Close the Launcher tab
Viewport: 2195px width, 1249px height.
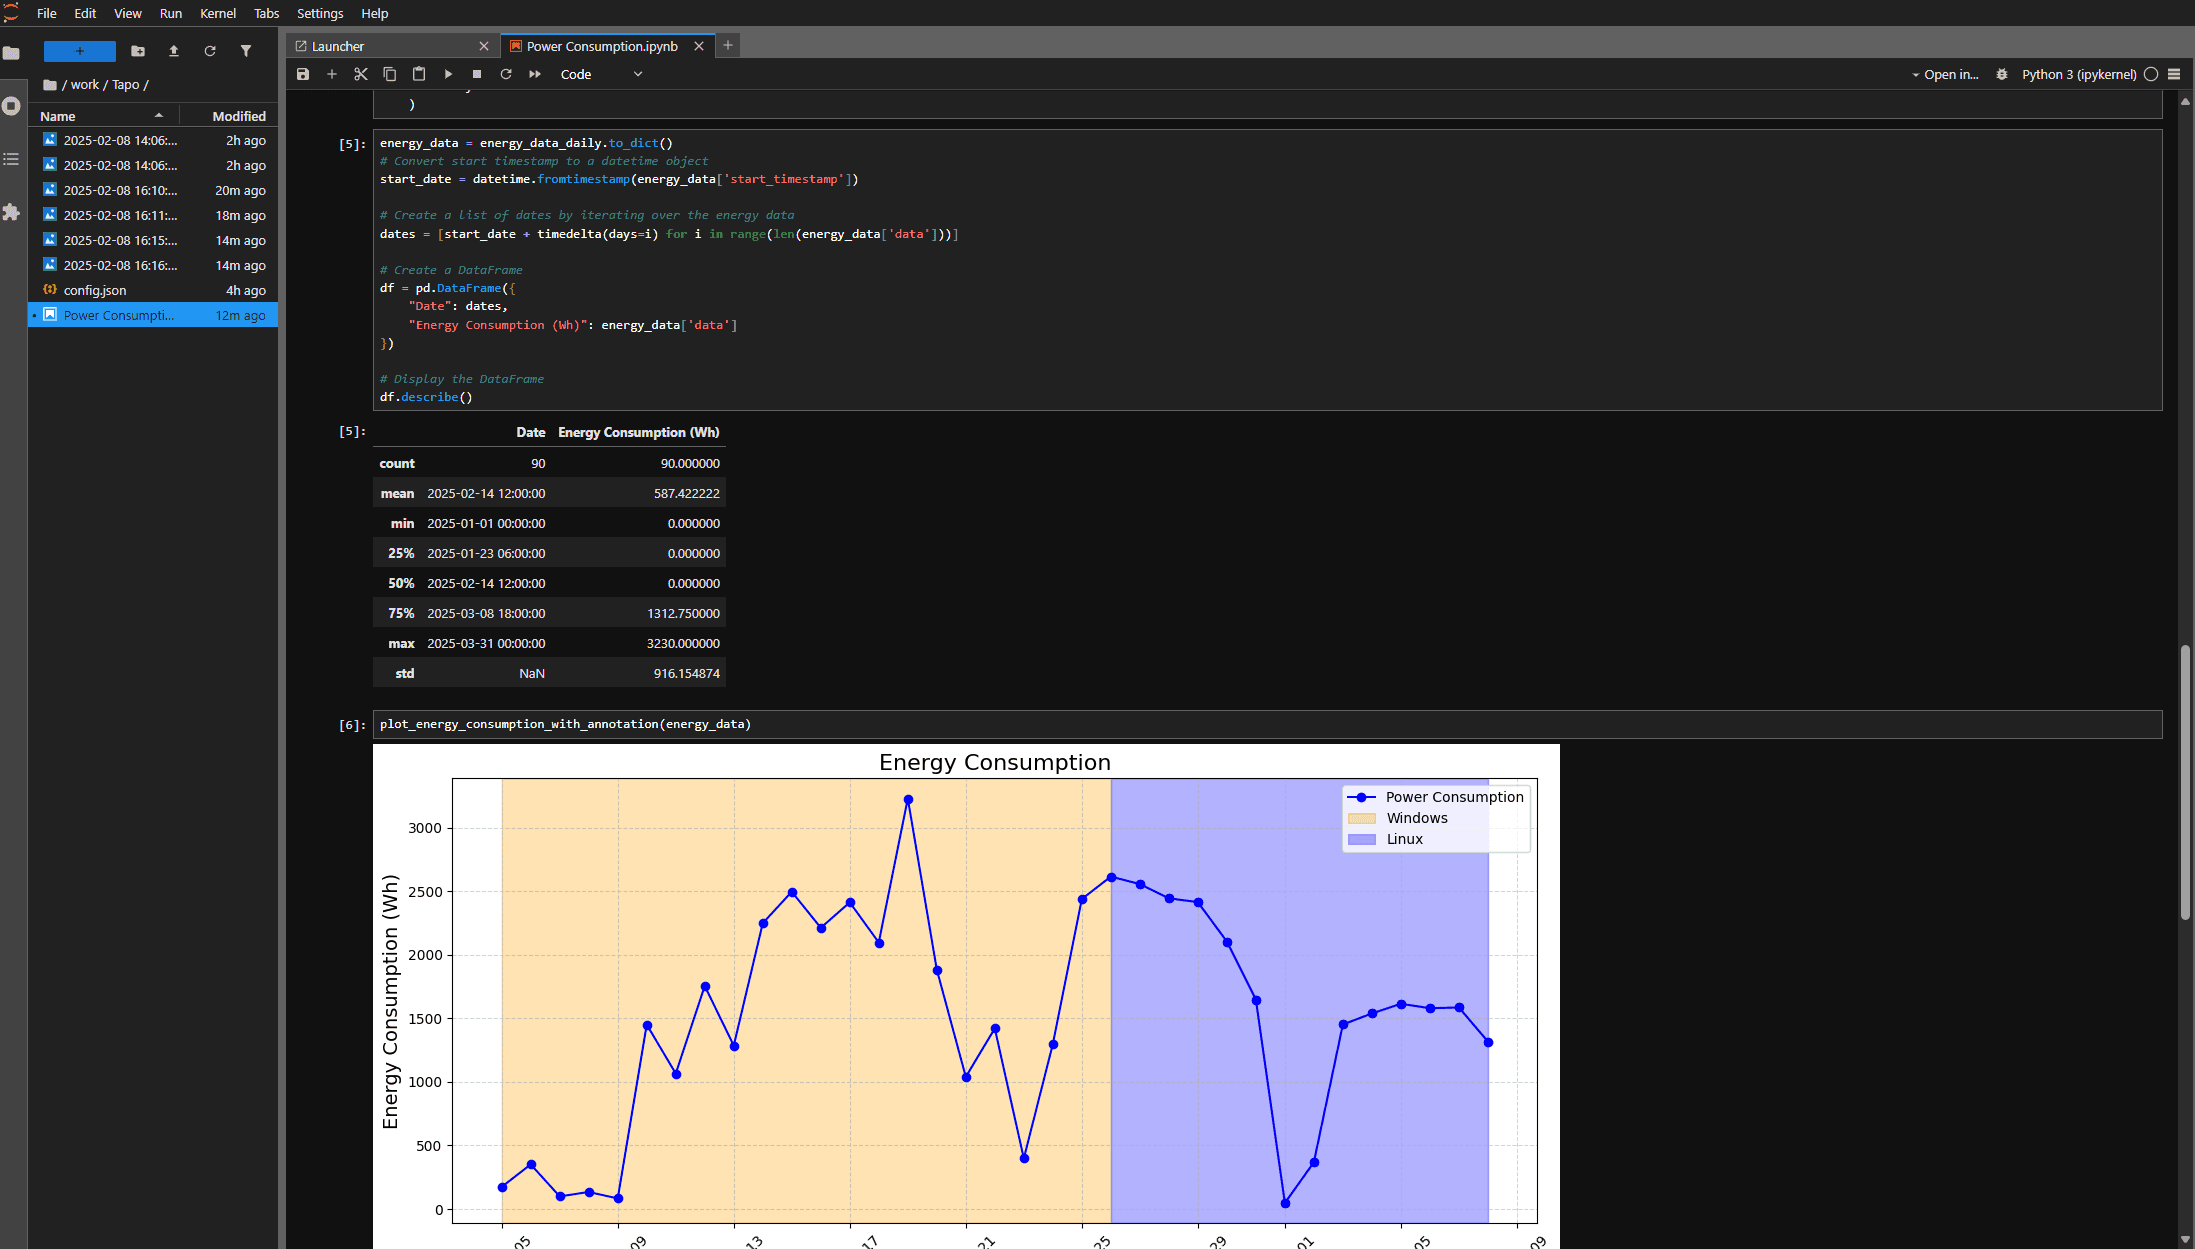[x=484, y=46]
